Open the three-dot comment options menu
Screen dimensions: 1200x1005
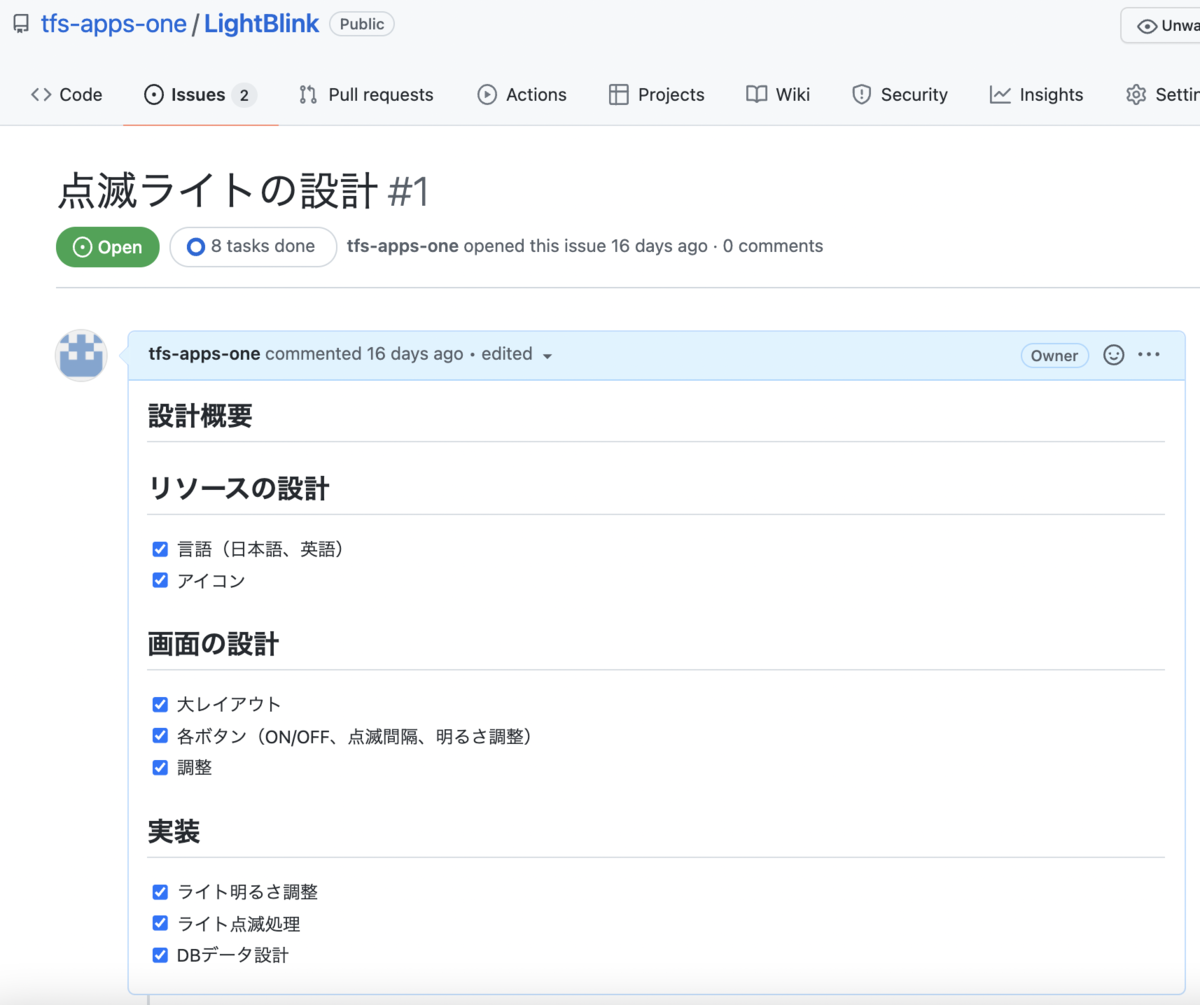[1149, 355]
